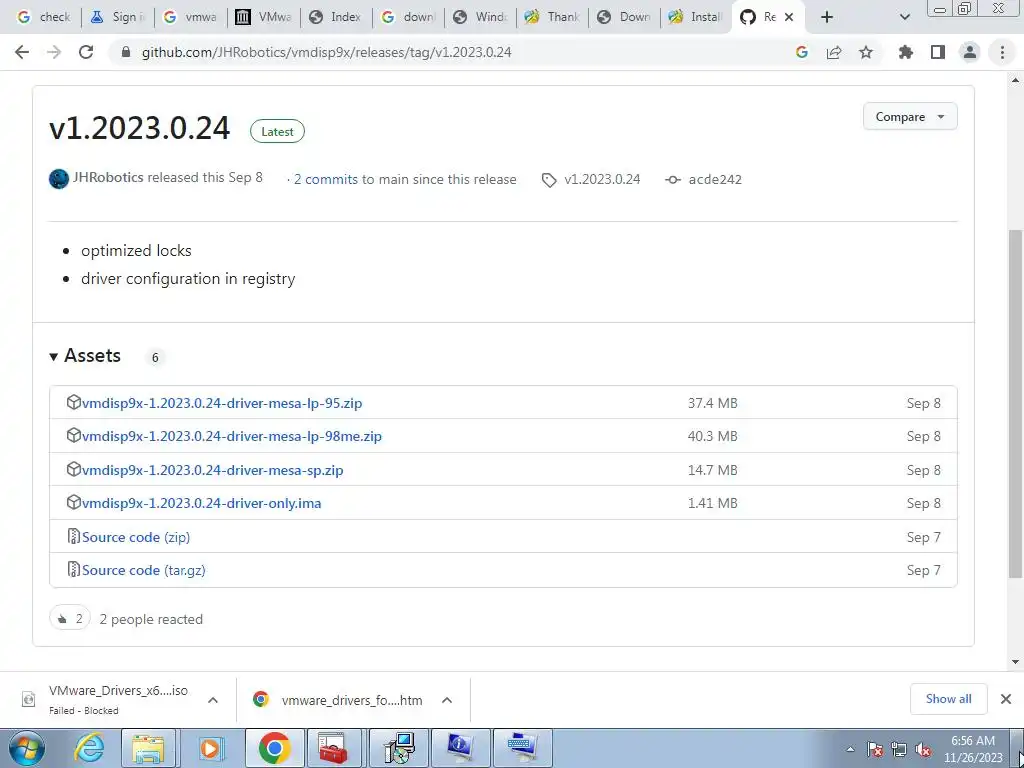Switch to the 'vmwa' Google tab

pos(191,17)
